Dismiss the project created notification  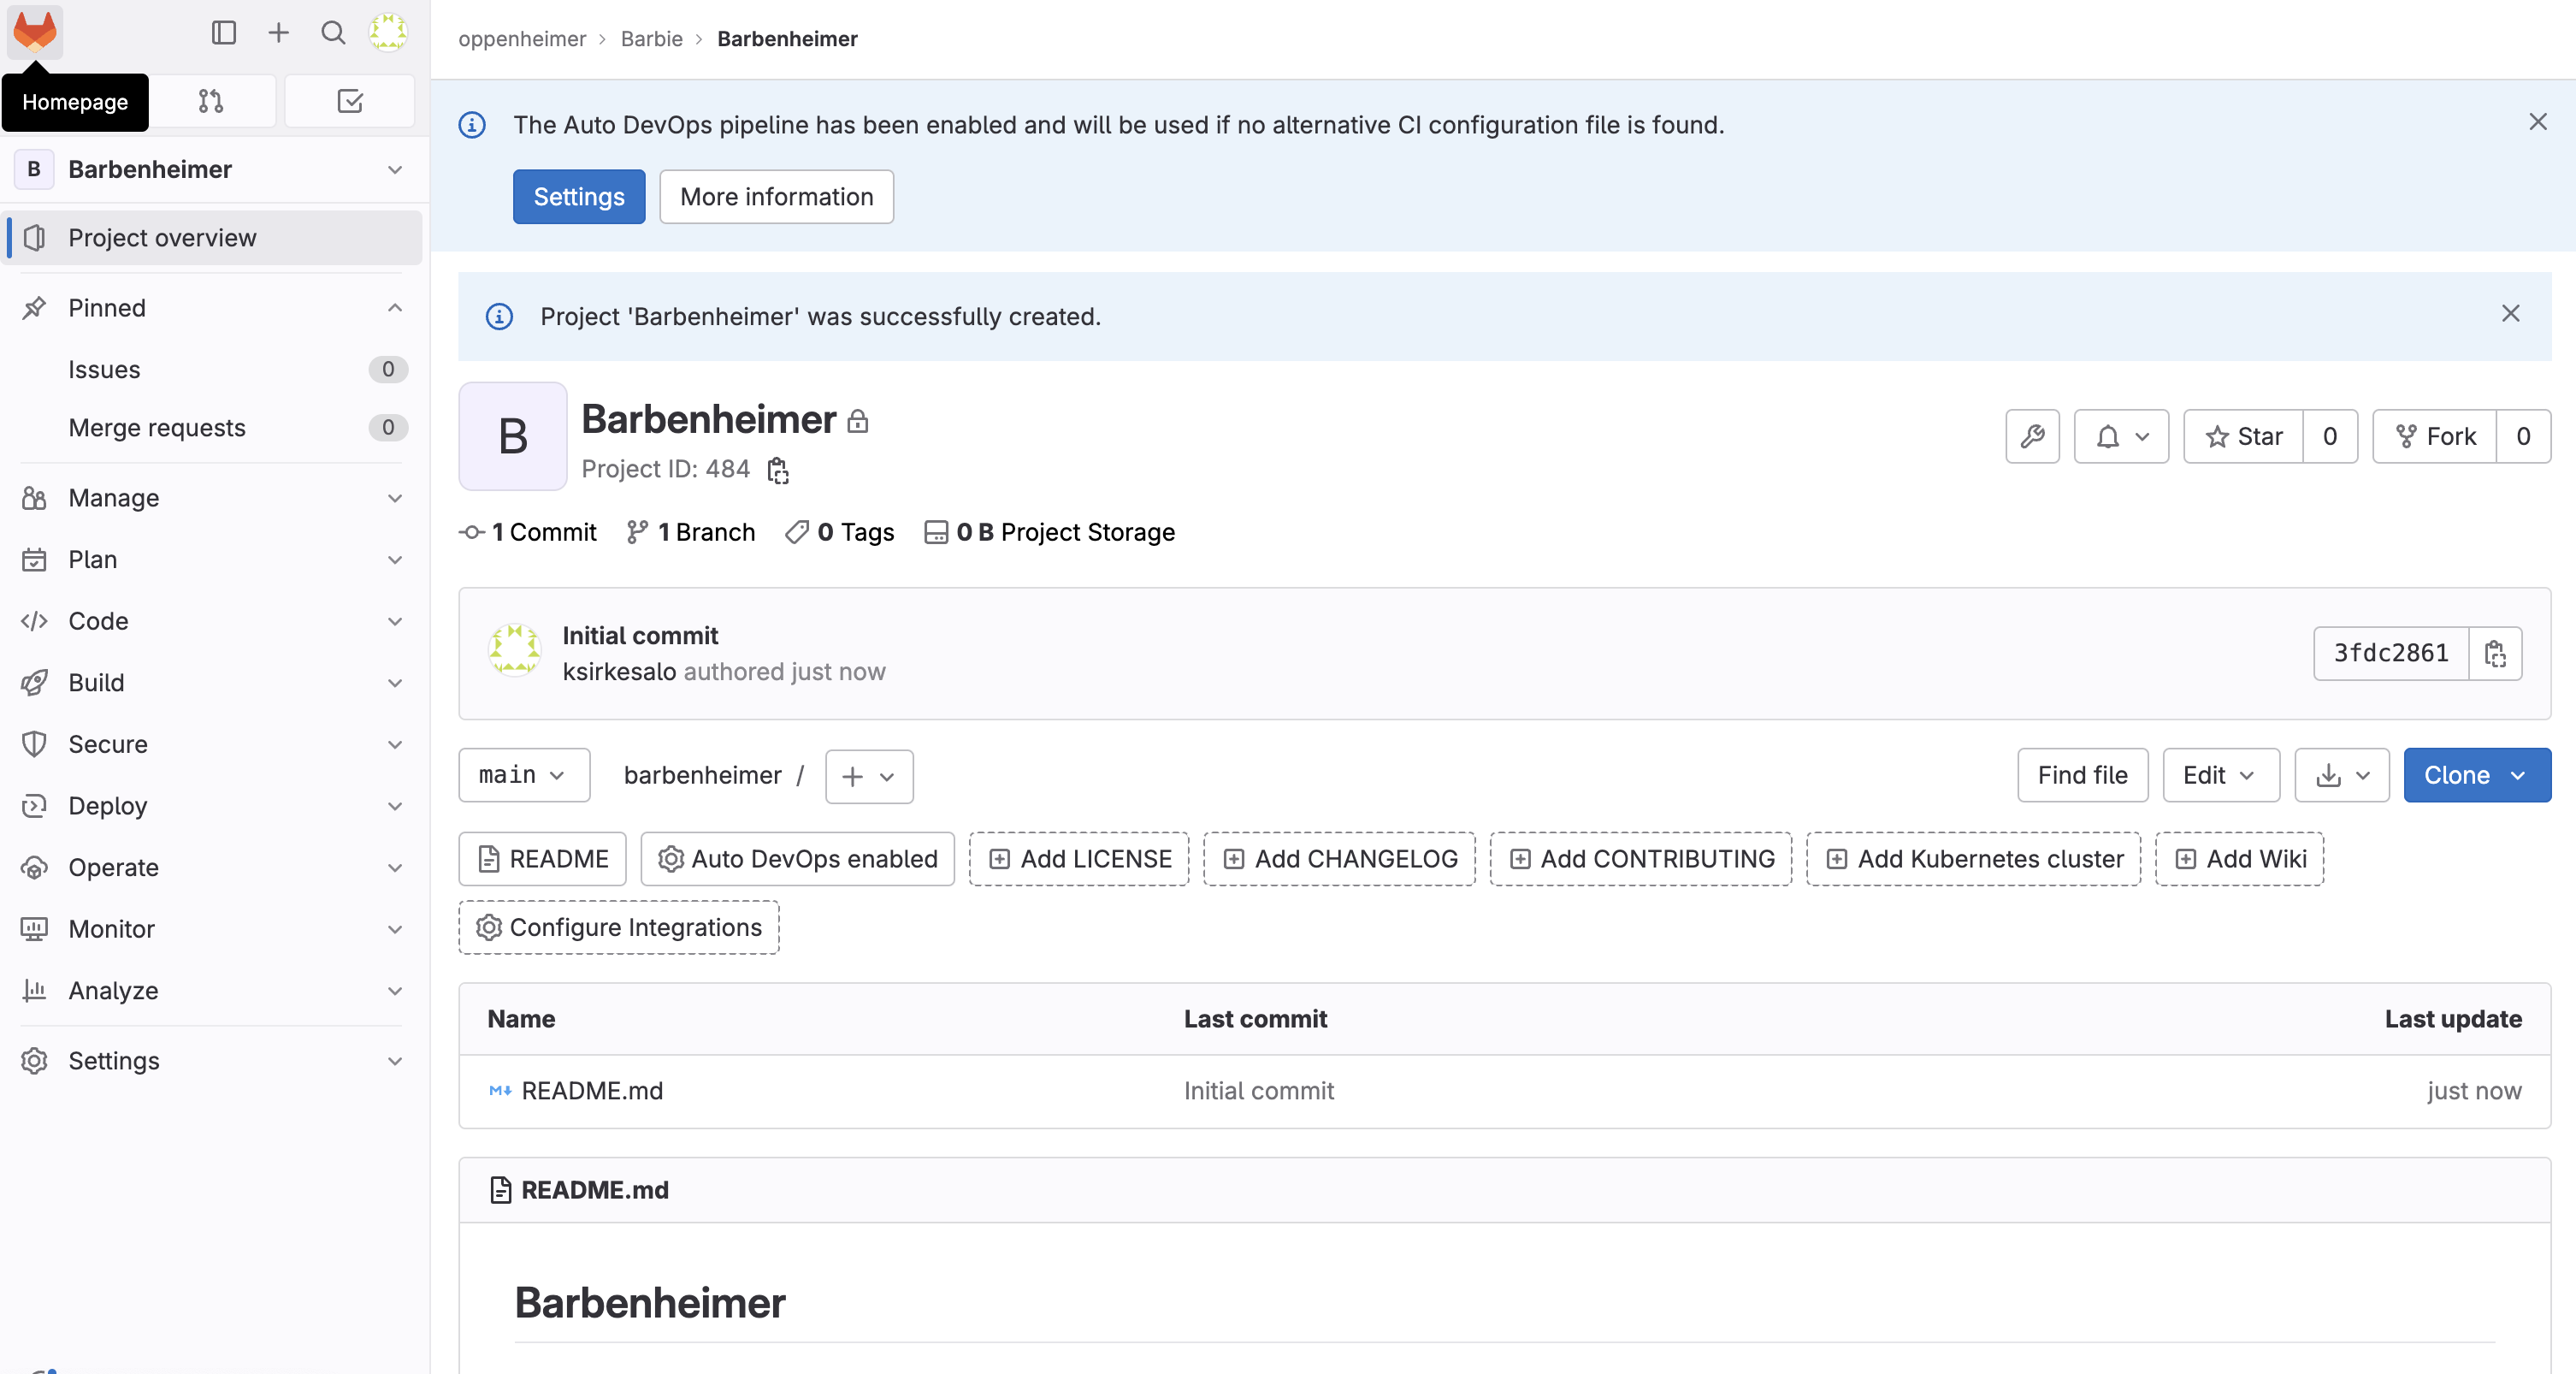point(2513,314)
